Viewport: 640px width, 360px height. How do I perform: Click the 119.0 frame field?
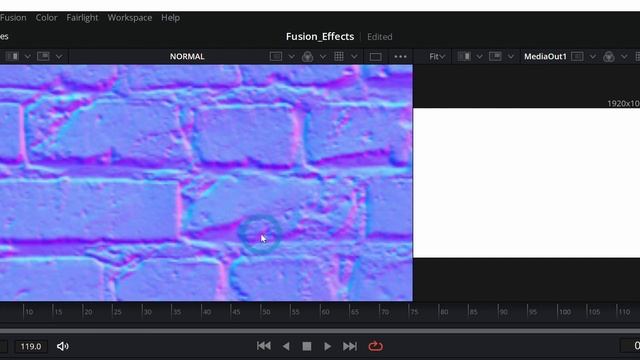31,347
